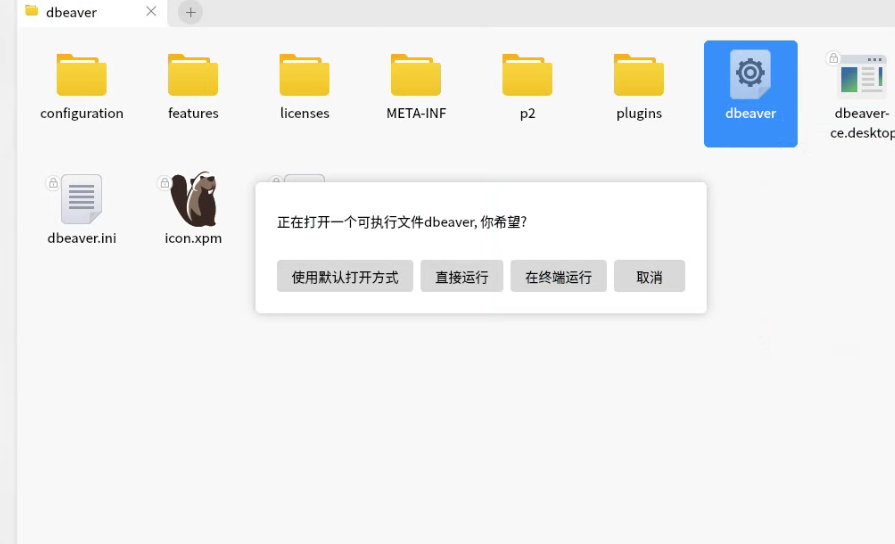Click the folder icon in dbeaver tab

pos(31,11)
